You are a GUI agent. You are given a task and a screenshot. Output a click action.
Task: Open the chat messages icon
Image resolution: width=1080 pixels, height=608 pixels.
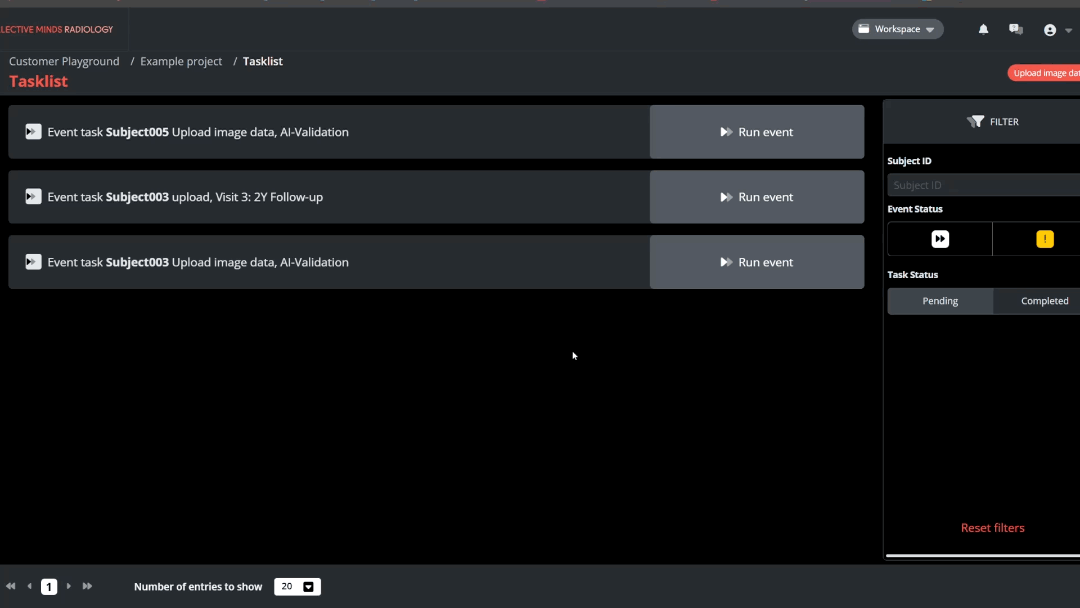pyautogui.click(x=1016, y=30)
